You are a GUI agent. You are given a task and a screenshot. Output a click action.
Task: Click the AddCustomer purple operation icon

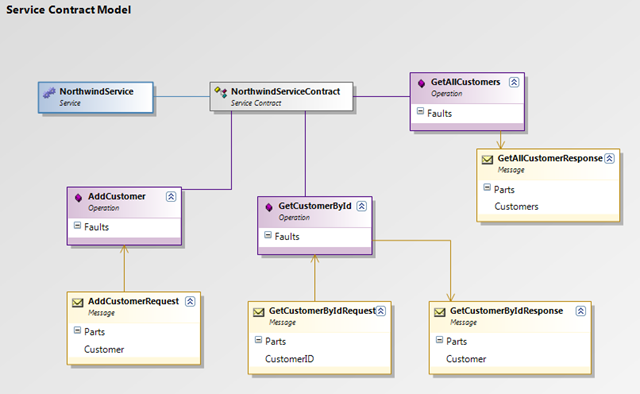click(78, 198)
